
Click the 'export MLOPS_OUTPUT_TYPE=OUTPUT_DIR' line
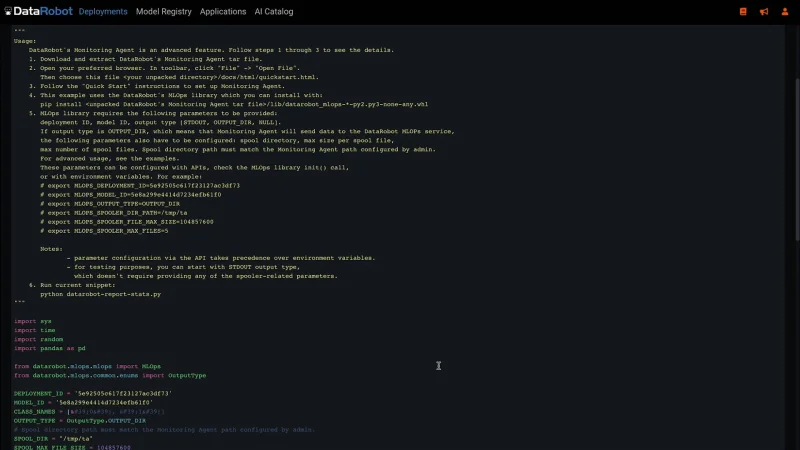[110, 204]
